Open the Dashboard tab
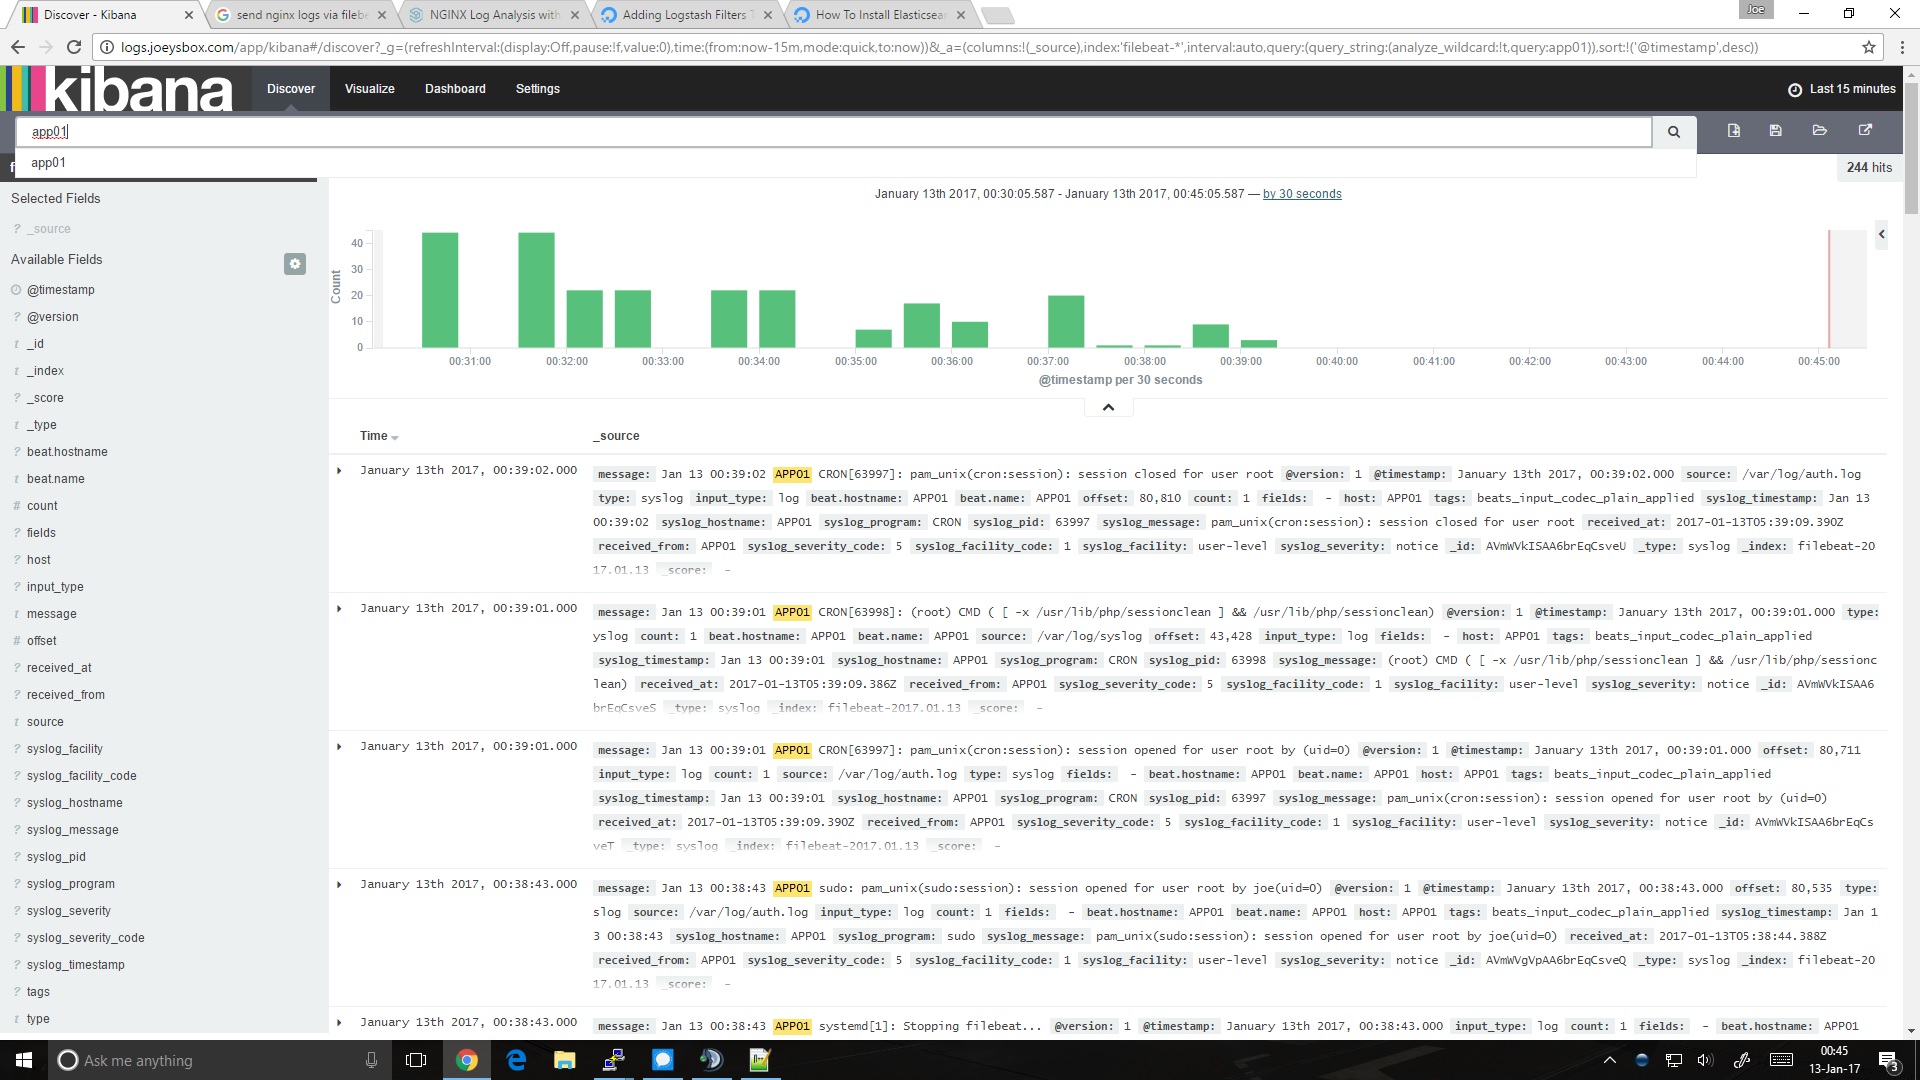This screenshot has height=1080, width=1920. (x=455, y=89)
